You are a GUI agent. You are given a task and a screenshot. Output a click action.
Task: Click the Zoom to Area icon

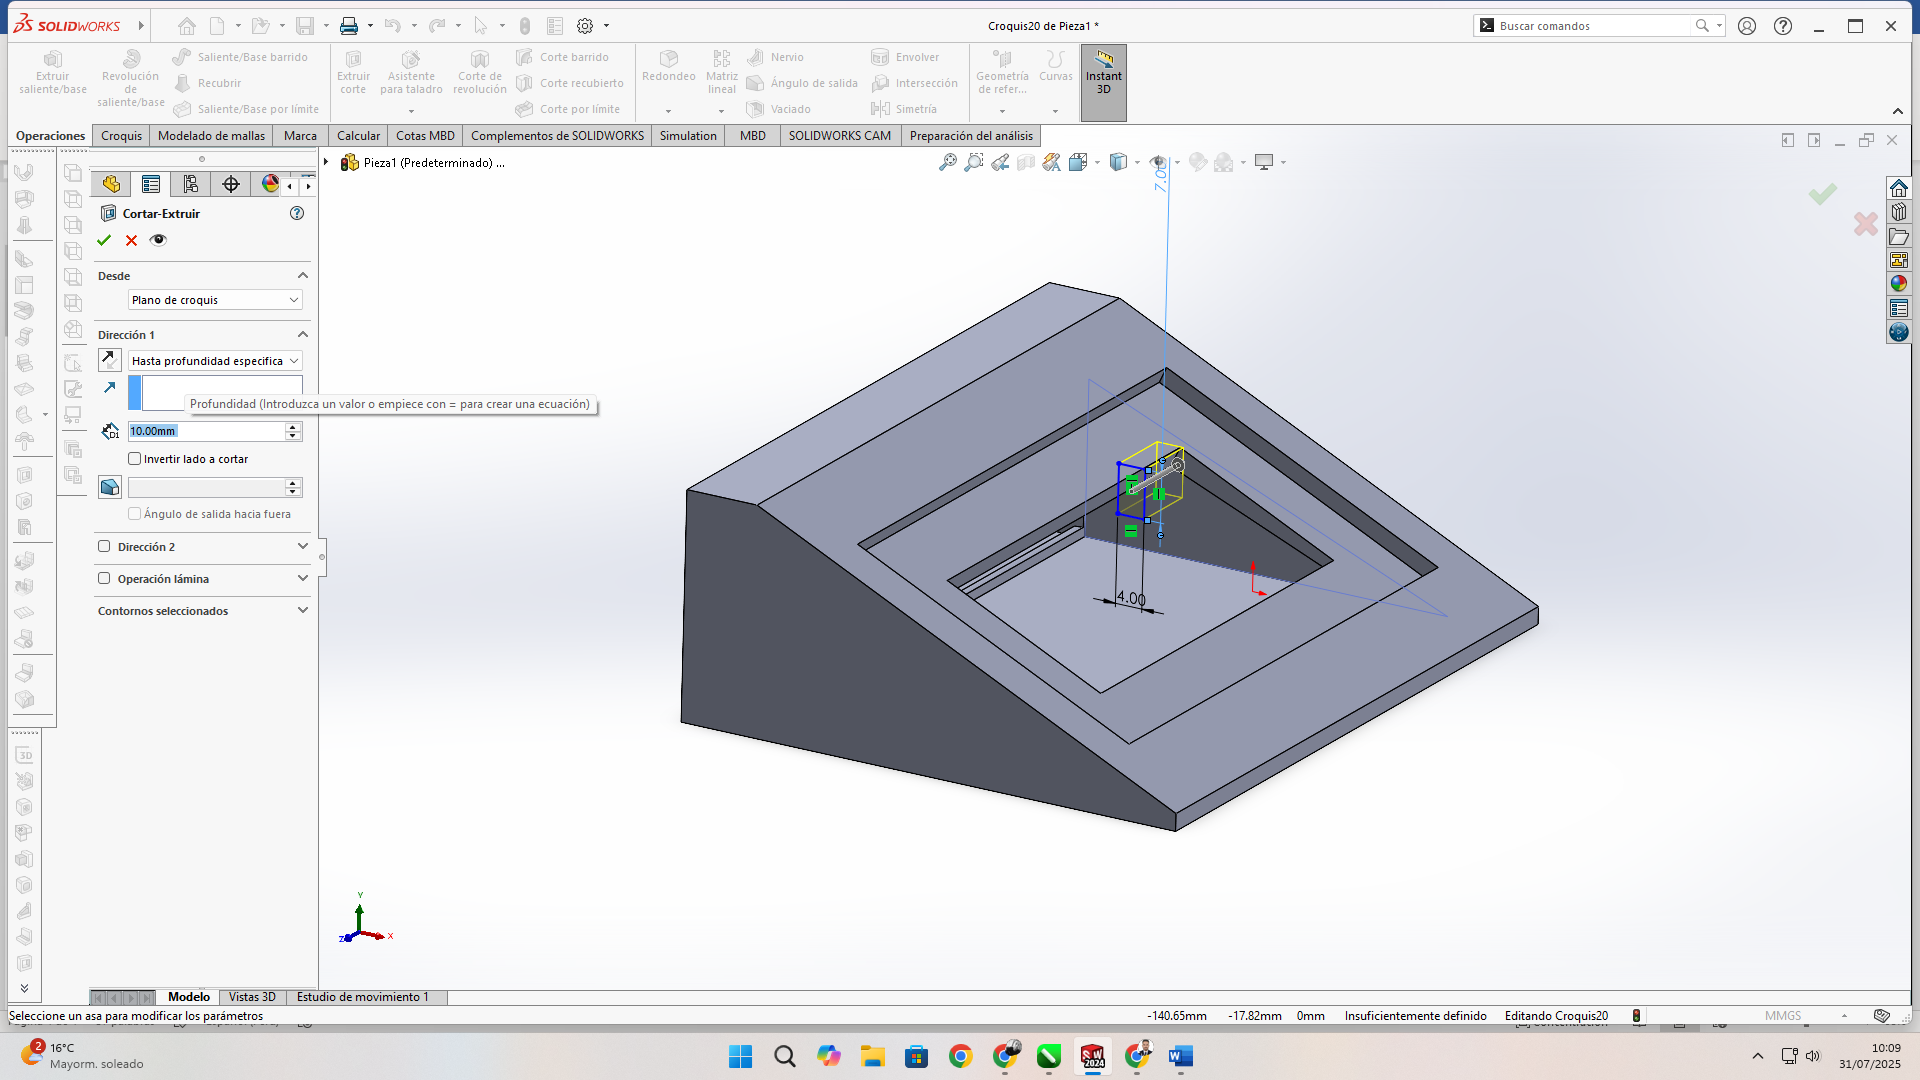click(x=973, y=162)
